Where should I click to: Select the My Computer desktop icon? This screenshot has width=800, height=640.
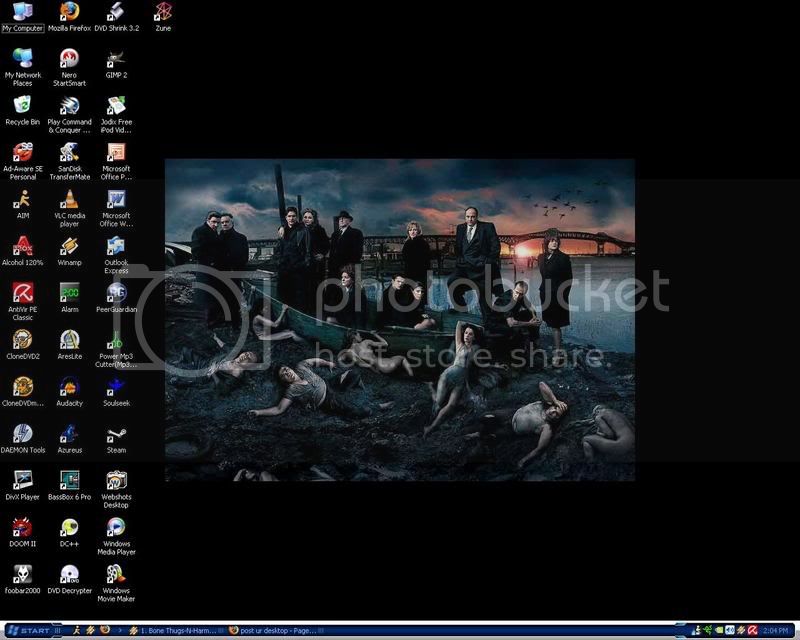22,17
